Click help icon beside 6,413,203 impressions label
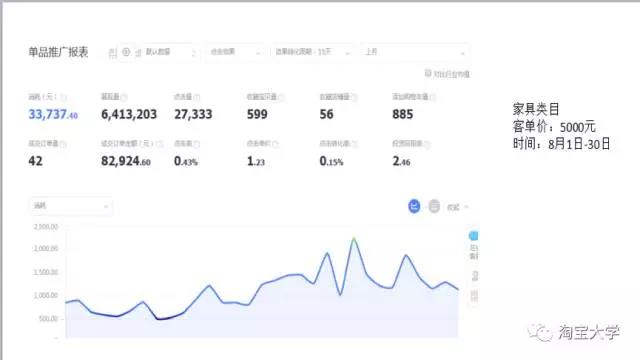This screenshot has height=360, width=640. [x=124, y=97]
